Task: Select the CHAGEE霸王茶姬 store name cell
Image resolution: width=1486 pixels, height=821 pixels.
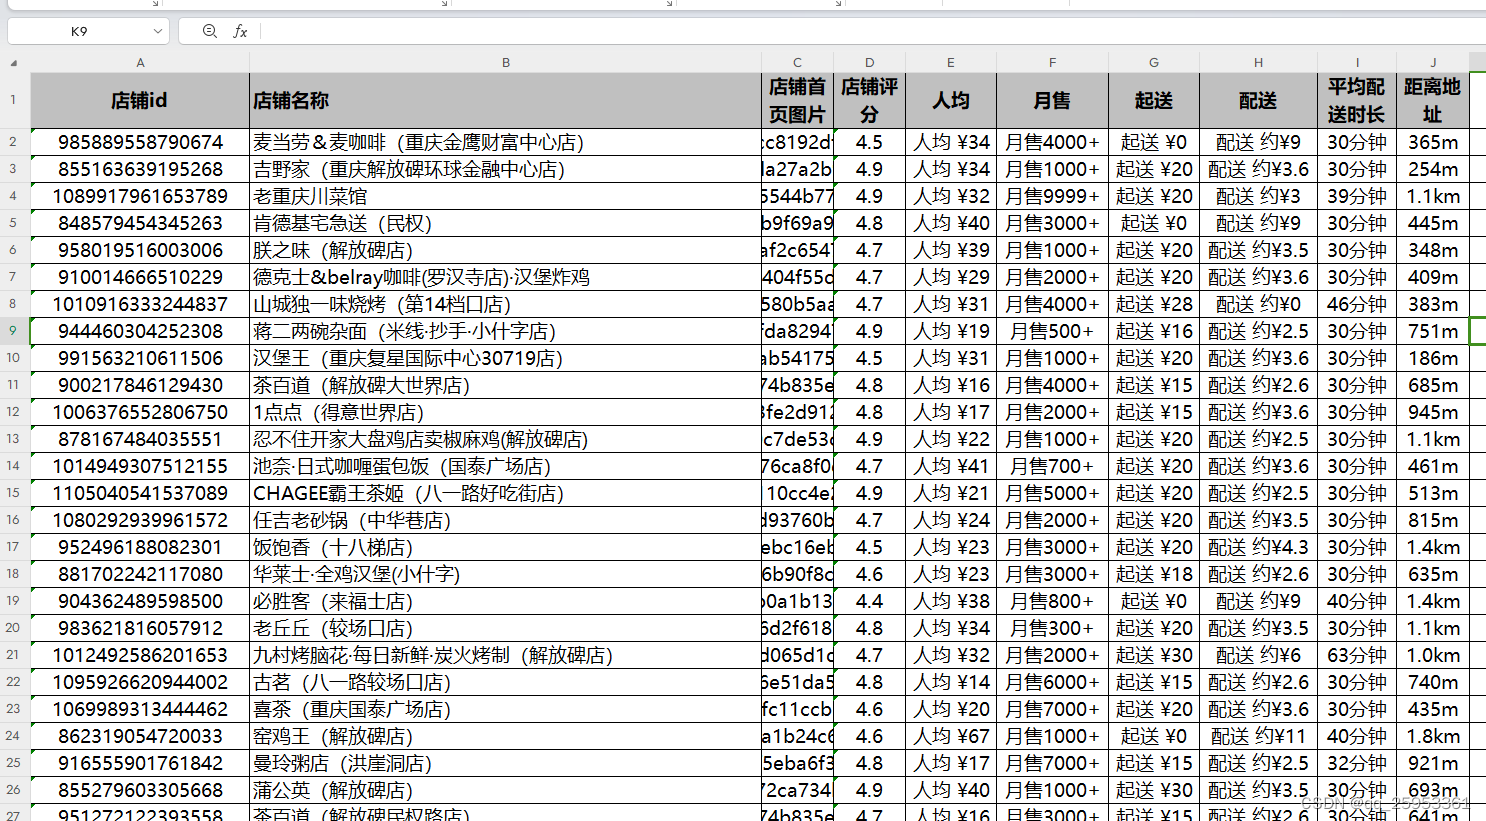Action: click(x=506, y=493)
